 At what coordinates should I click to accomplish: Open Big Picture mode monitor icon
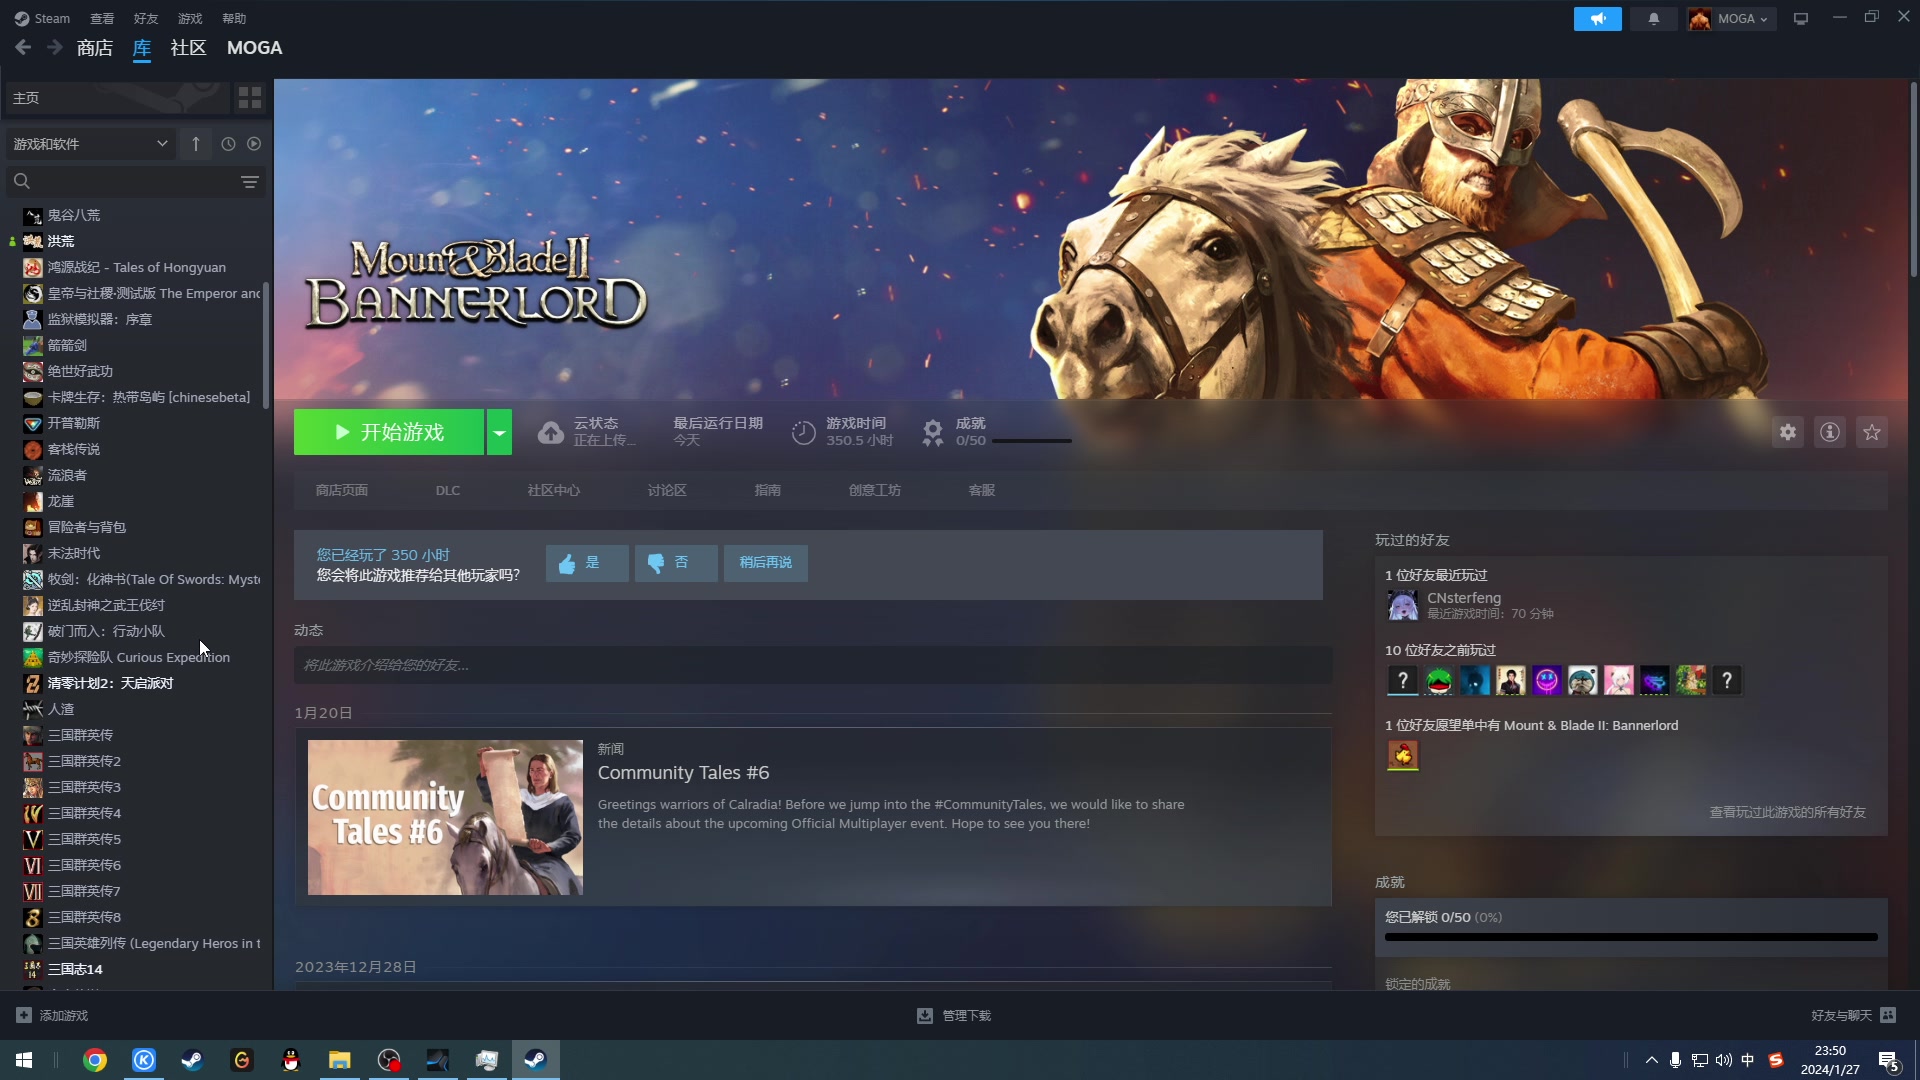[1801, 19]
